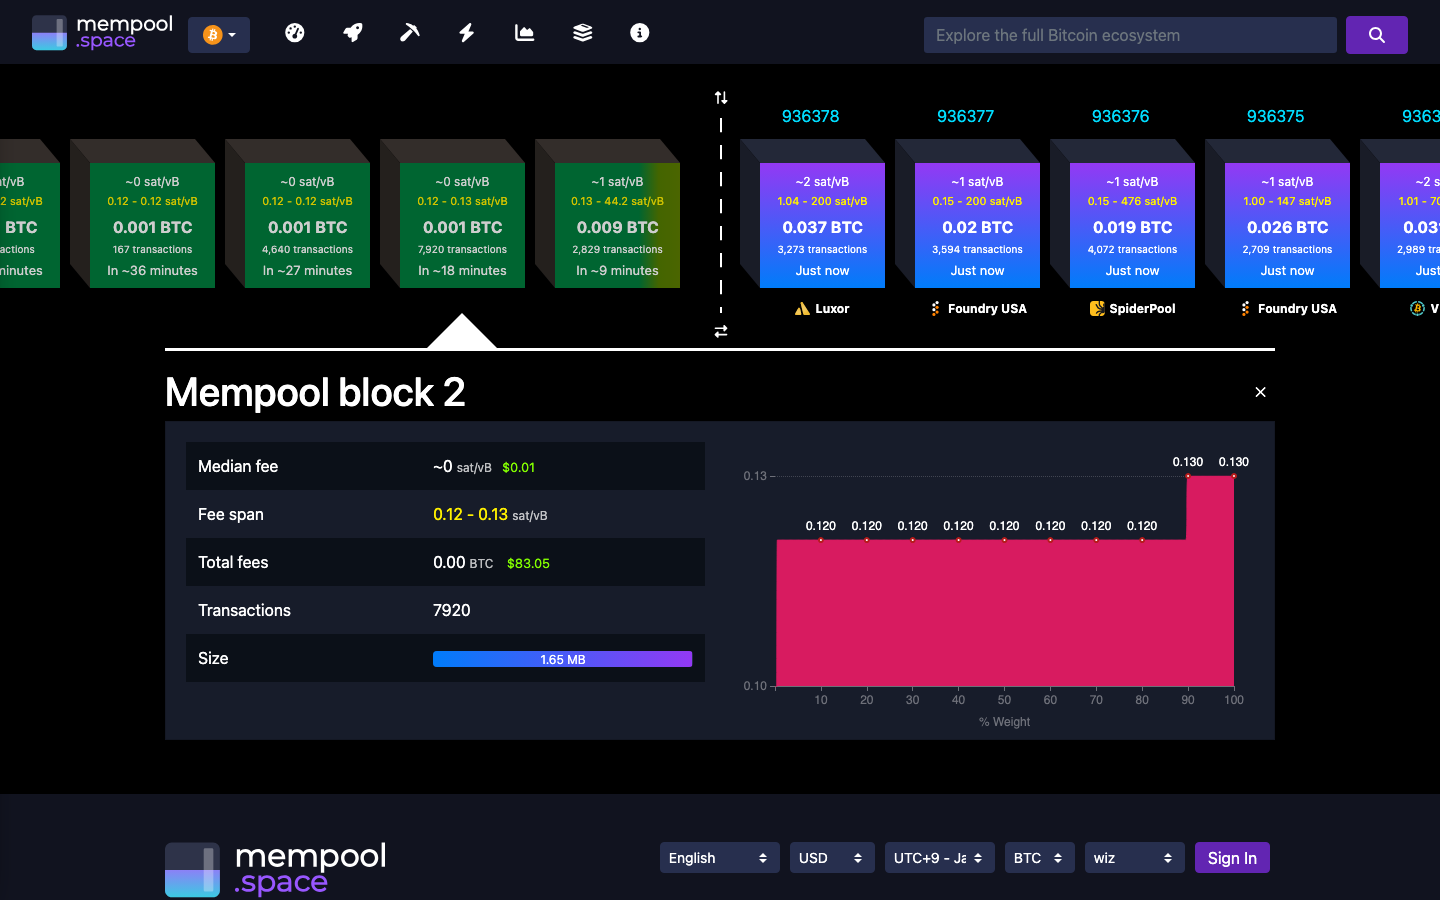The image size is (1440, 900).
Task: Select block 936378 mined by Luxor
Action: [822, 225]
